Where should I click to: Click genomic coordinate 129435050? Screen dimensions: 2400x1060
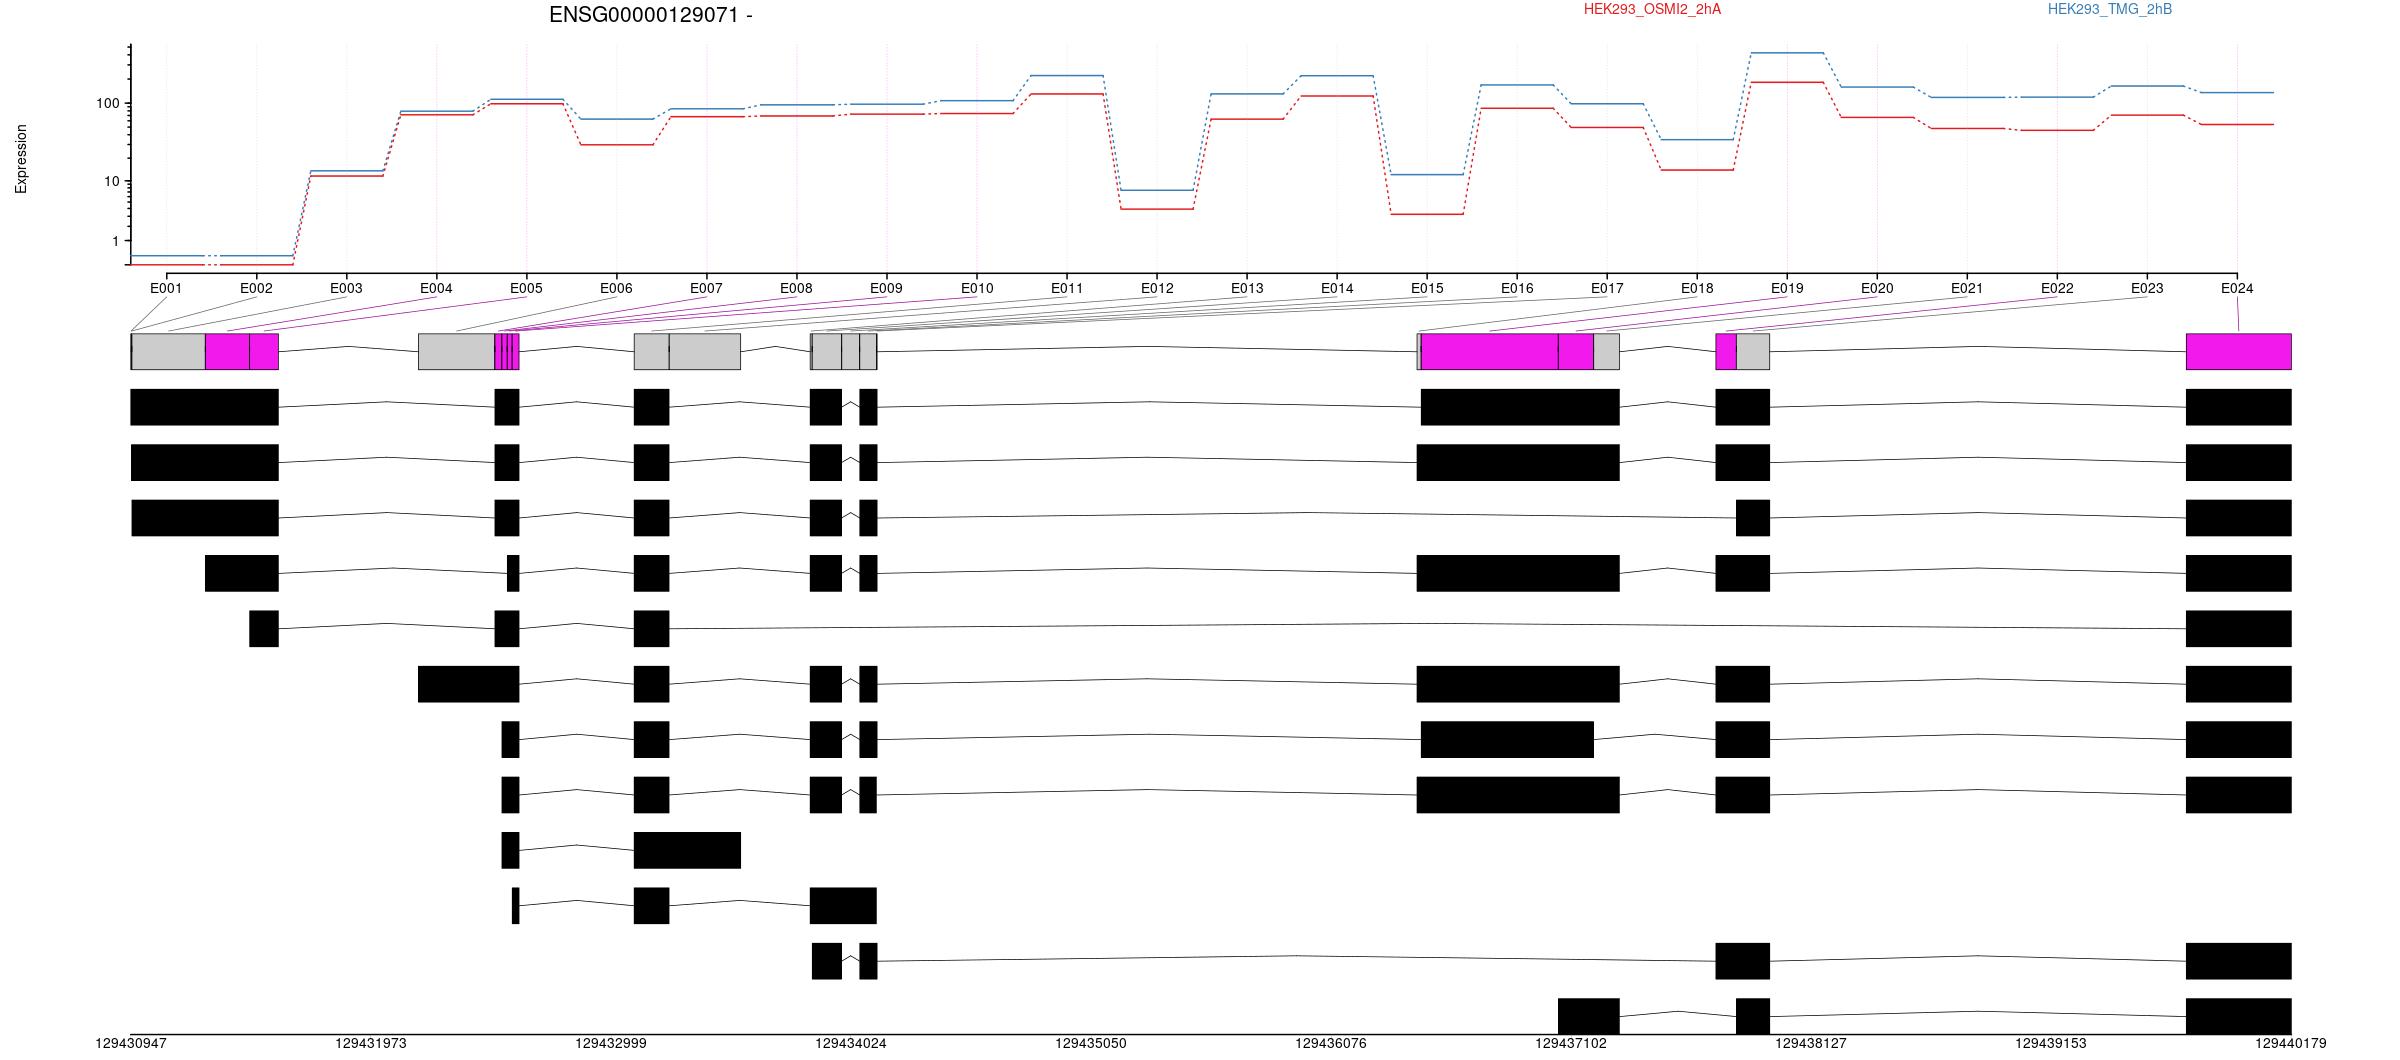pyautogui.click(x=1091, y=1043)
